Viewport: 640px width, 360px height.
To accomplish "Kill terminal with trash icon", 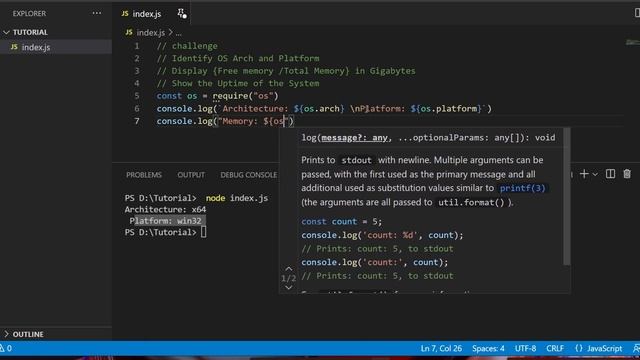I will 627,174.
